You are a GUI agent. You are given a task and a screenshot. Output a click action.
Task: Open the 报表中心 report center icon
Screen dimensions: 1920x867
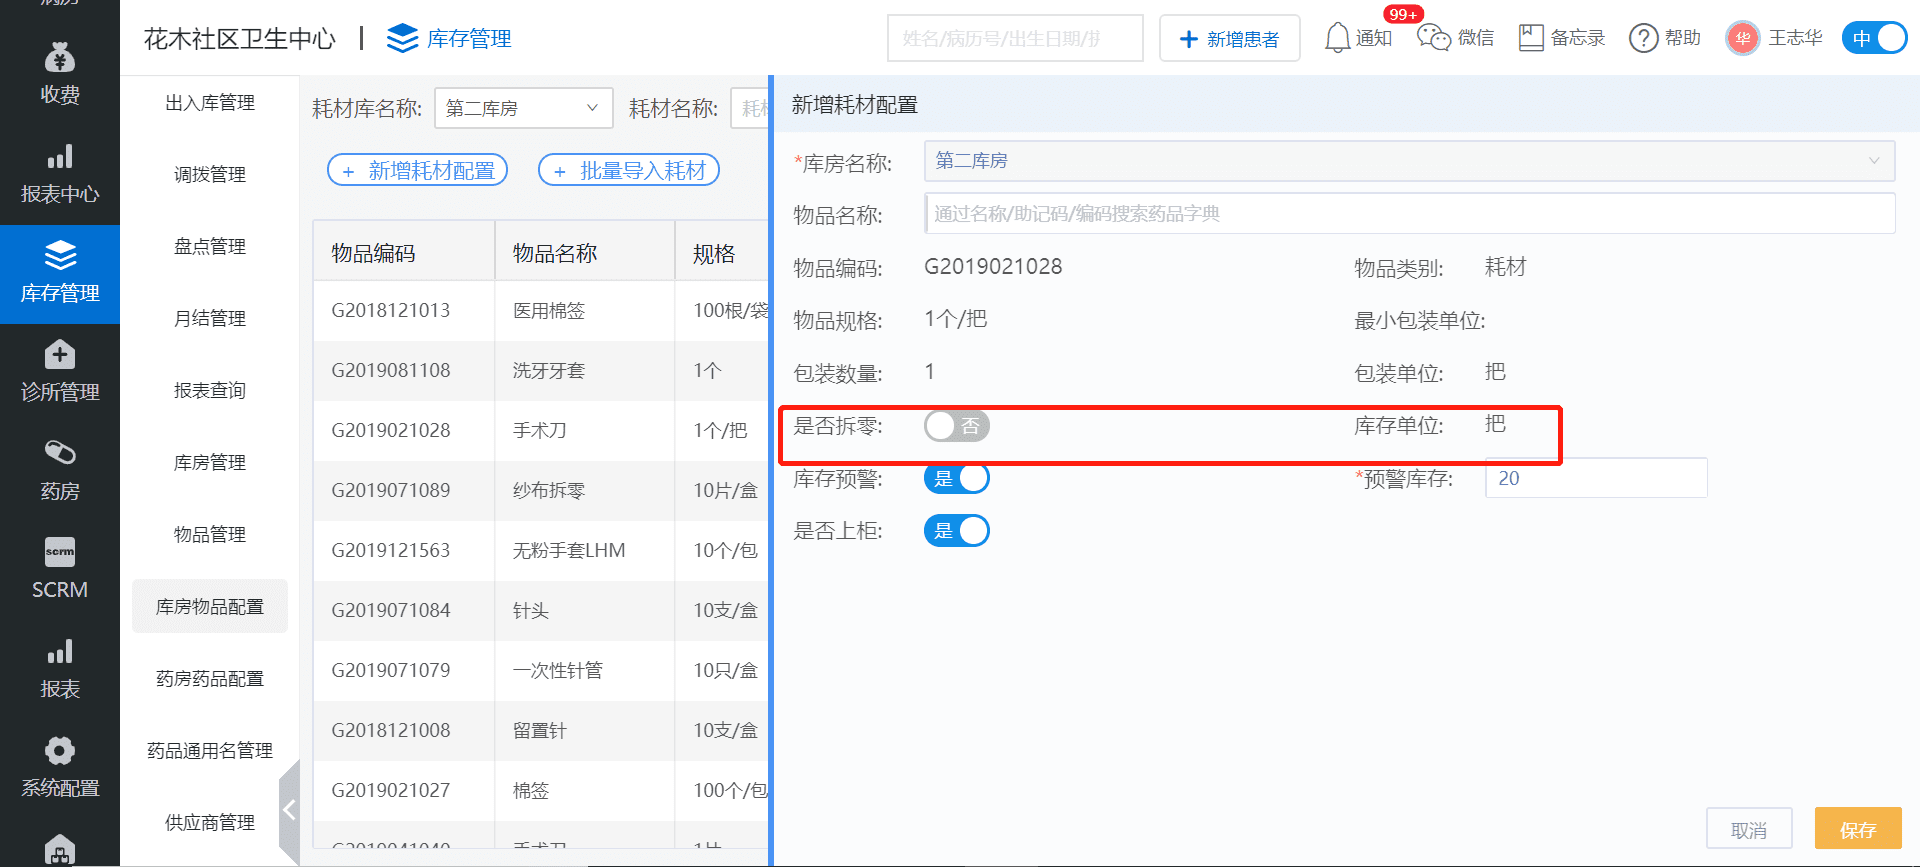pos(59,158)
